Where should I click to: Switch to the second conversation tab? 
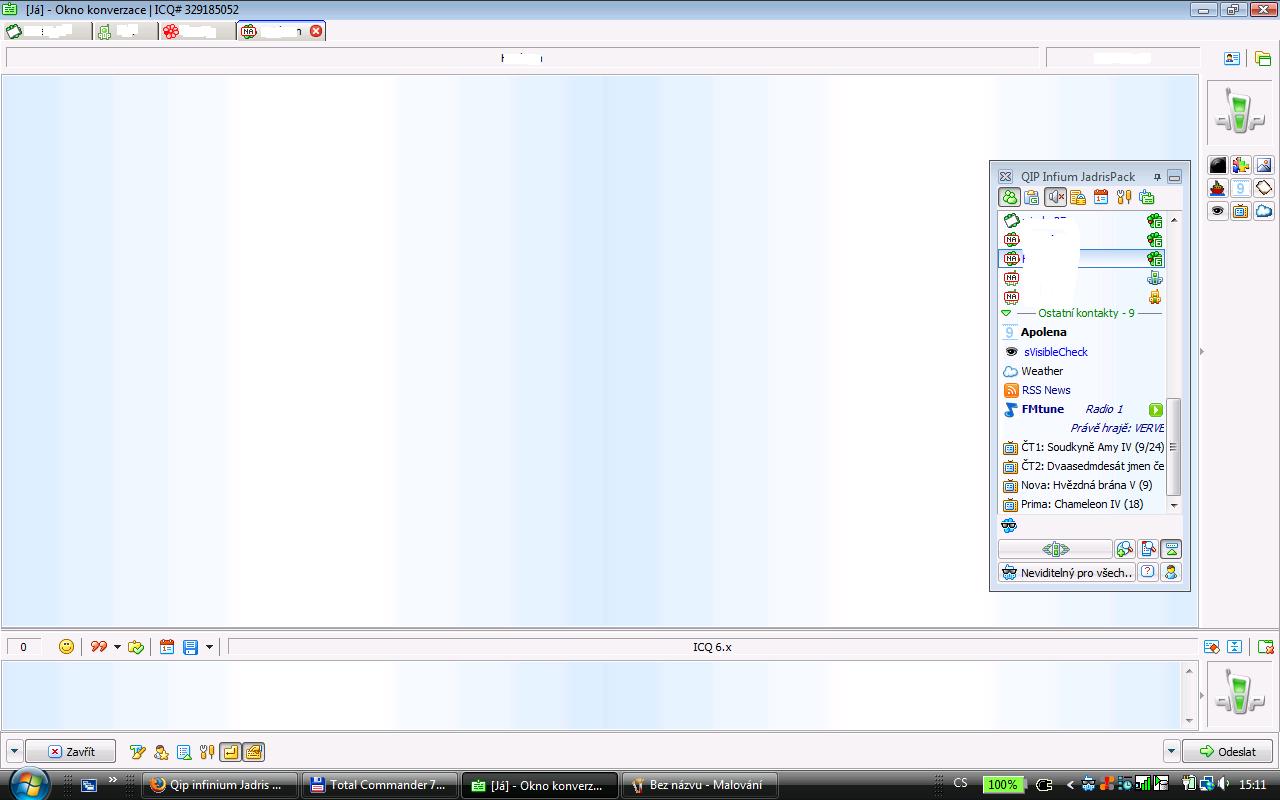[x=125, y=31]
